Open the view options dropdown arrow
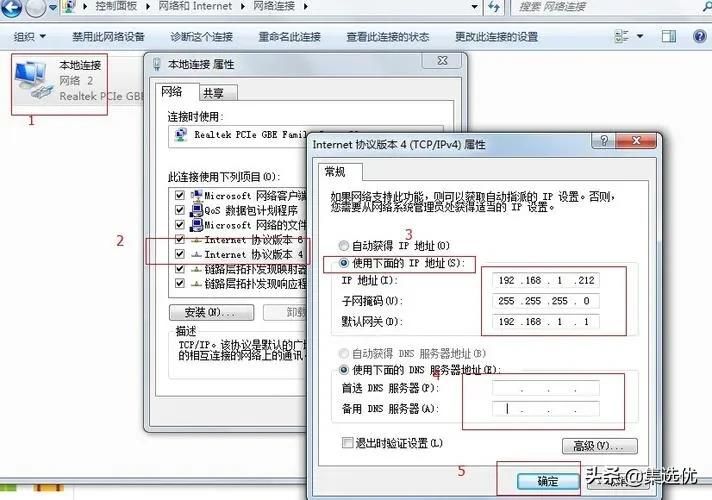The width and height of the screenshot is (712, 500). pos(640,36)
